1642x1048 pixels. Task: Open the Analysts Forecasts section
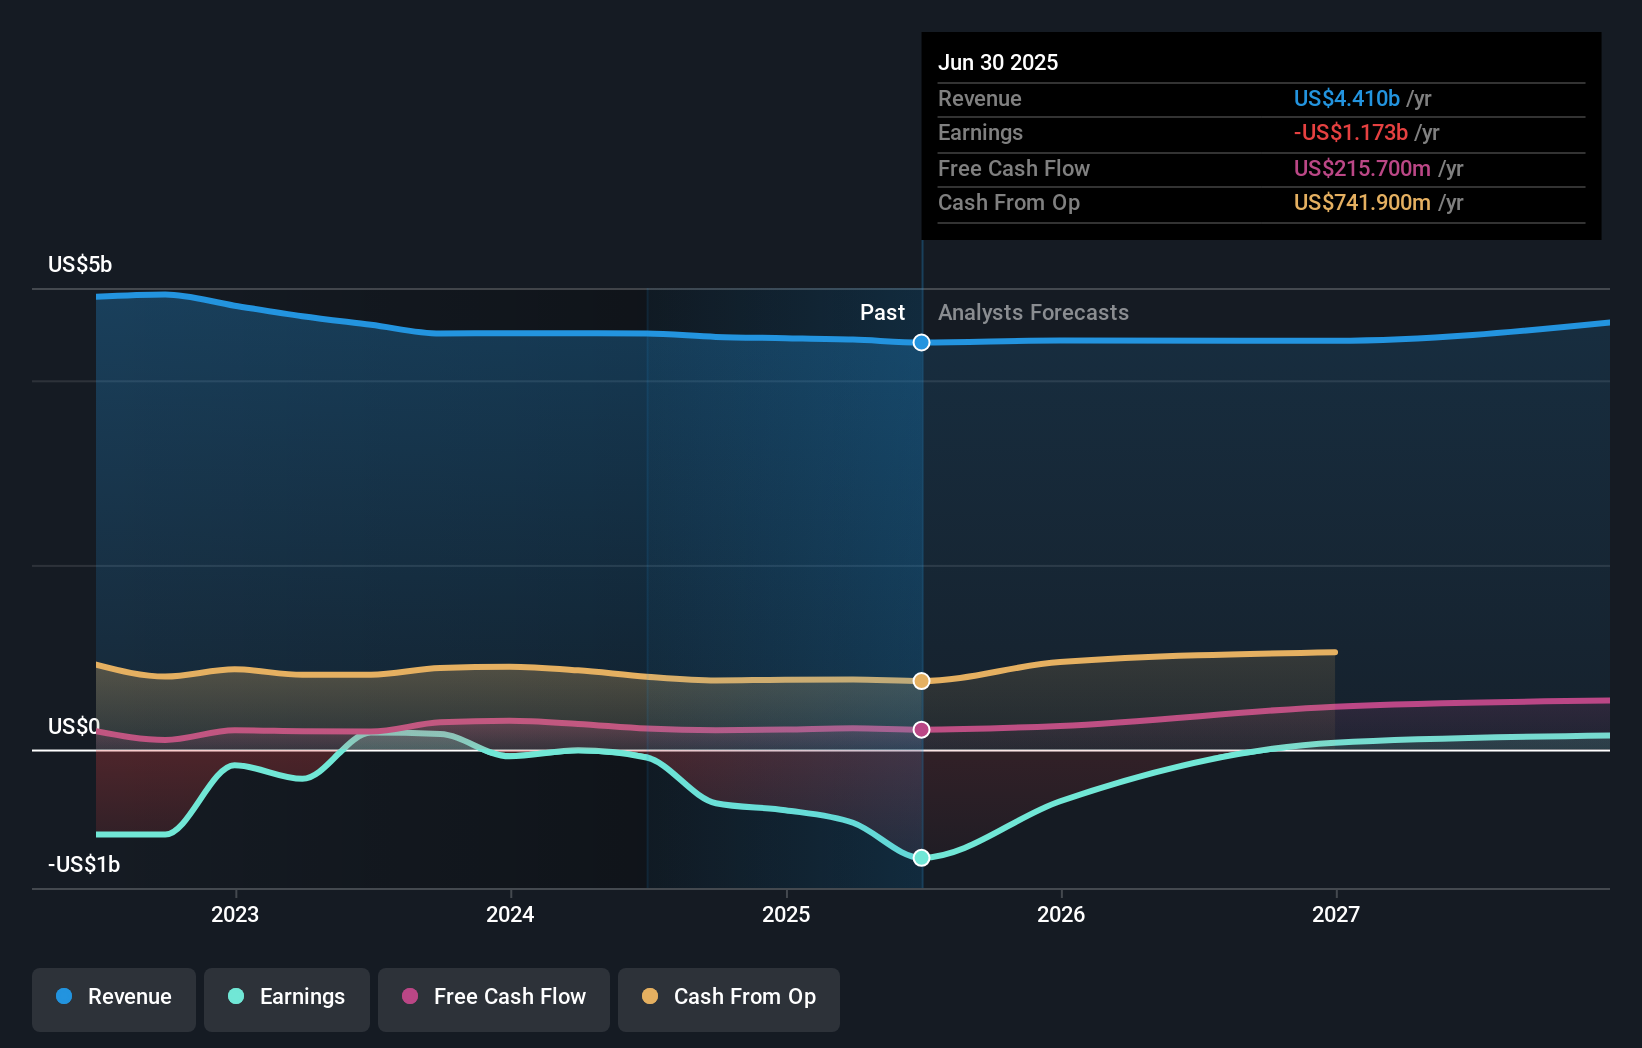[x=1033, y=312]
